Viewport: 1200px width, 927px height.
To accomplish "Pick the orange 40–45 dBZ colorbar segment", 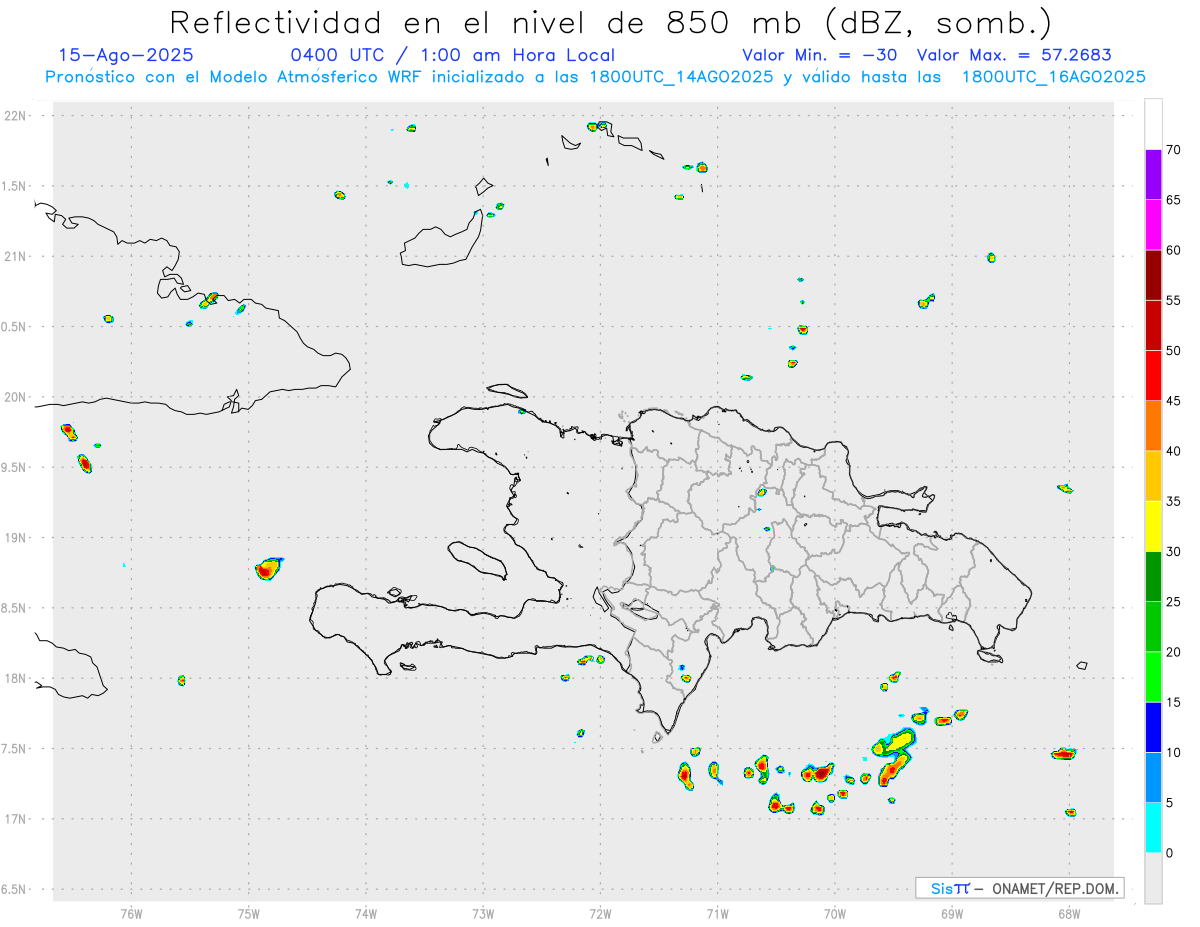I will (x=1153, y=426).
